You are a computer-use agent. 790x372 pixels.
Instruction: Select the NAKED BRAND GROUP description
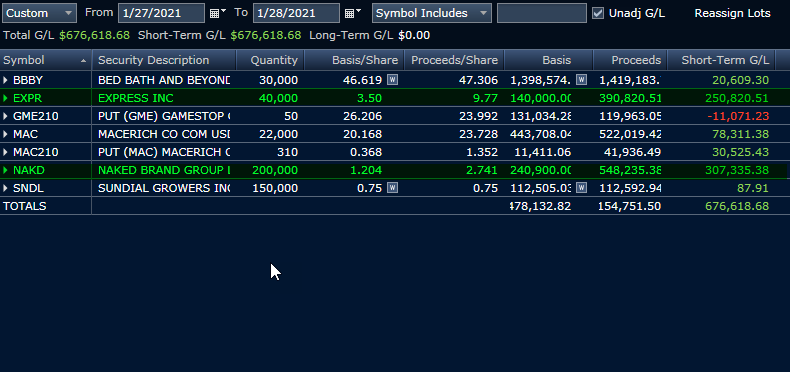[x=164, y=170]
